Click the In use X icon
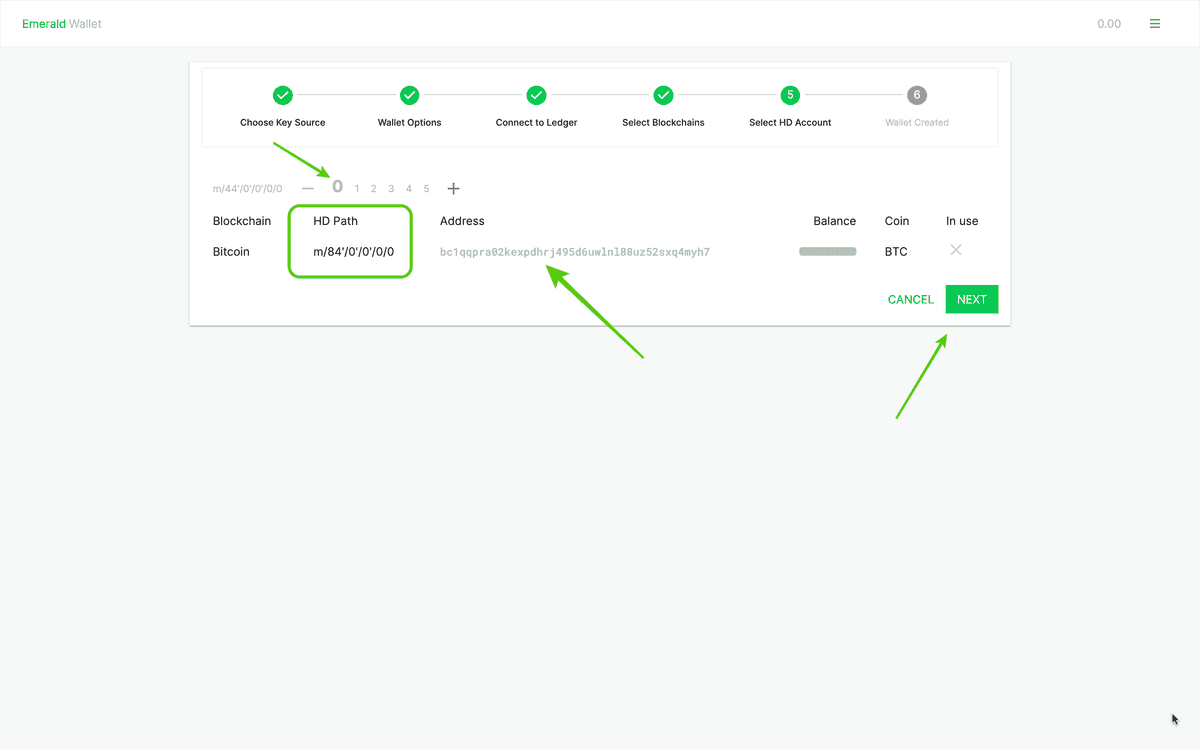The height and width of the screenshot is (750, 1200). pos(956,250)
